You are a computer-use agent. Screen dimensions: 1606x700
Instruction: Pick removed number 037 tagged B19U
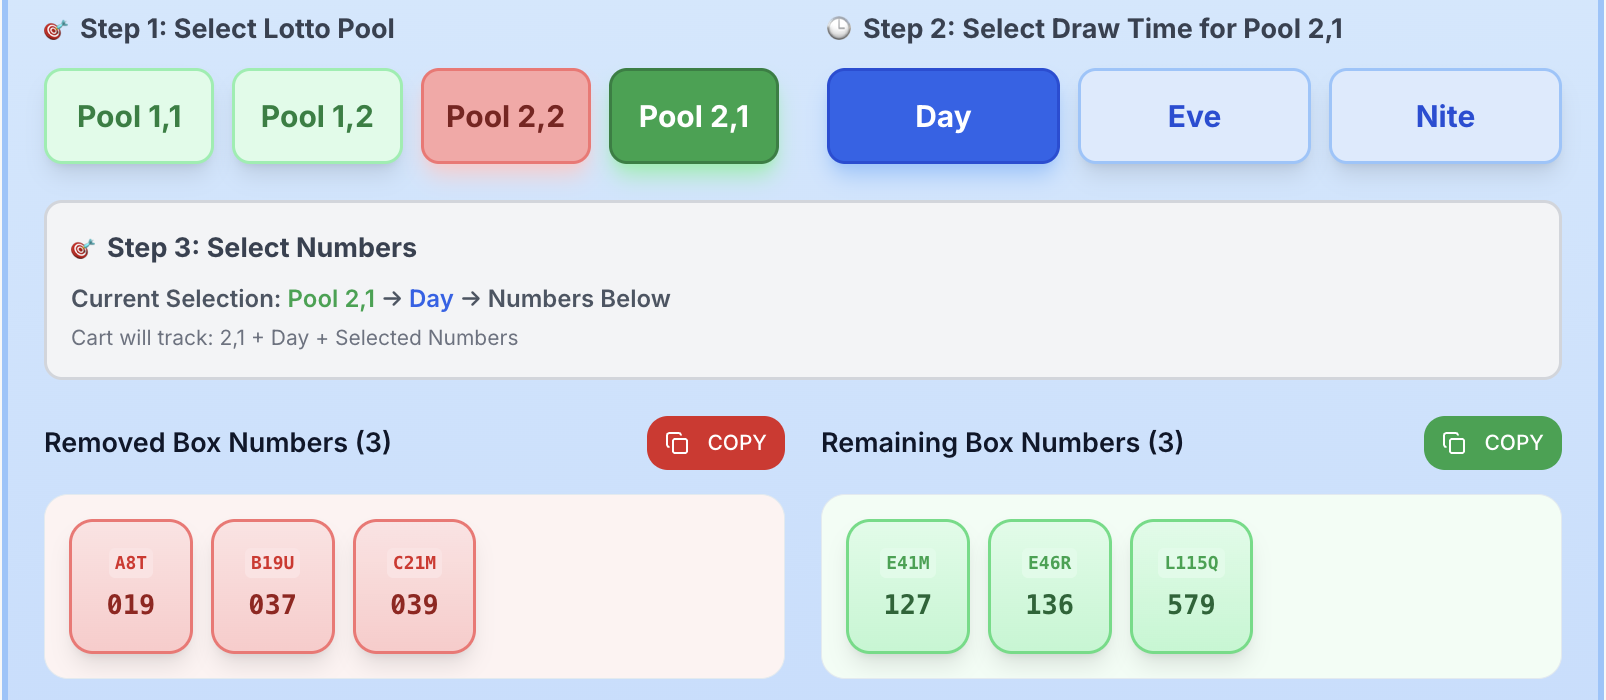pyautogui.click(x=273, y=586)
